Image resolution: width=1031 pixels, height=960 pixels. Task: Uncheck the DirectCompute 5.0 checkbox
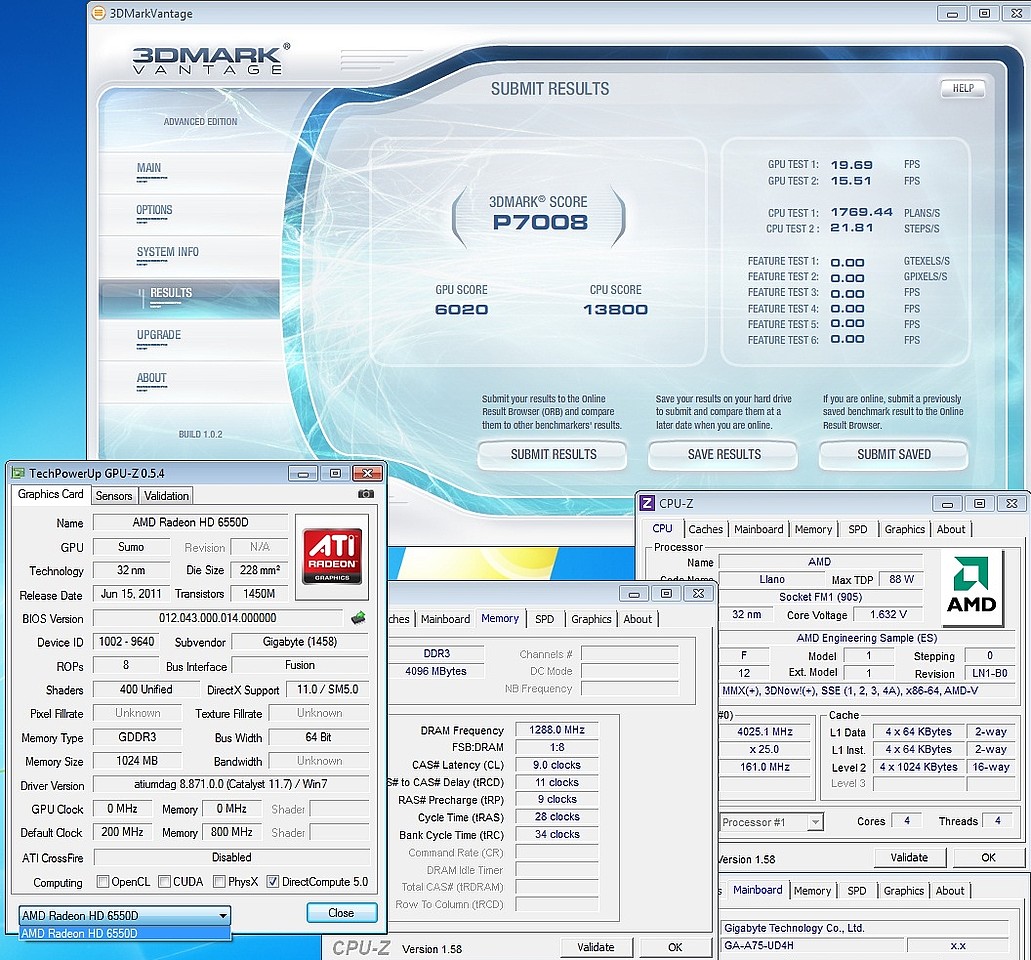[273, 882]
